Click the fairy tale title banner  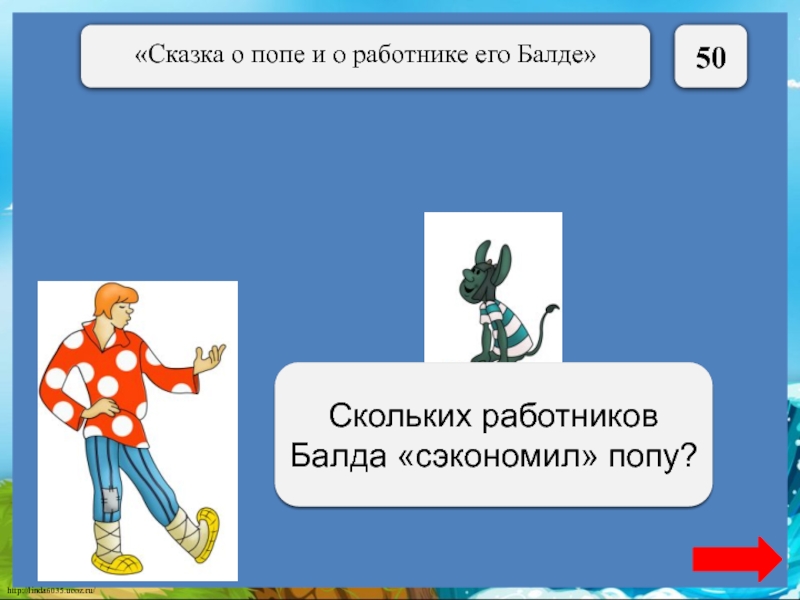[x=365, y=56]
